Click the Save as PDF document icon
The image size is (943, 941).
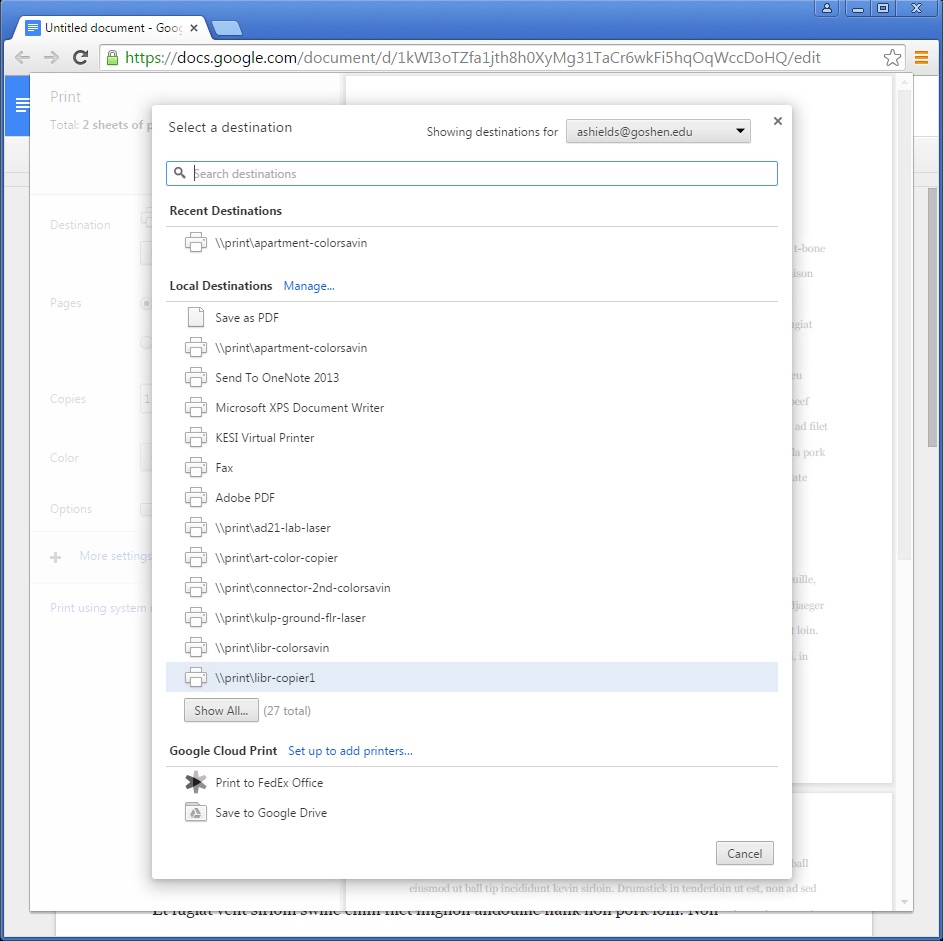tap(196, 318)
